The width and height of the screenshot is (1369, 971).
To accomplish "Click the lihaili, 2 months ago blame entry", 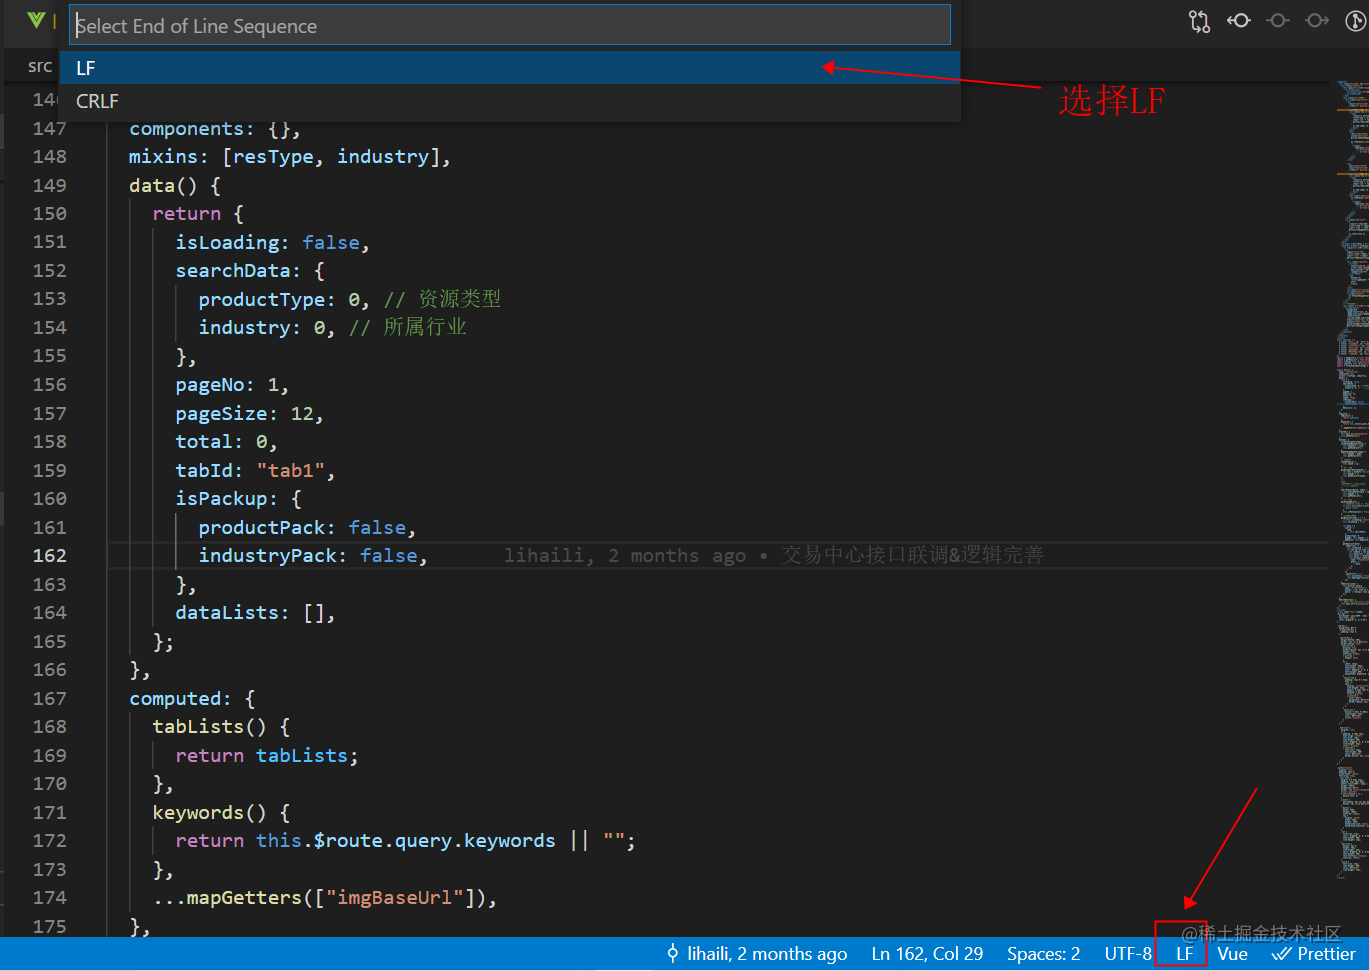I will [767, 953].
